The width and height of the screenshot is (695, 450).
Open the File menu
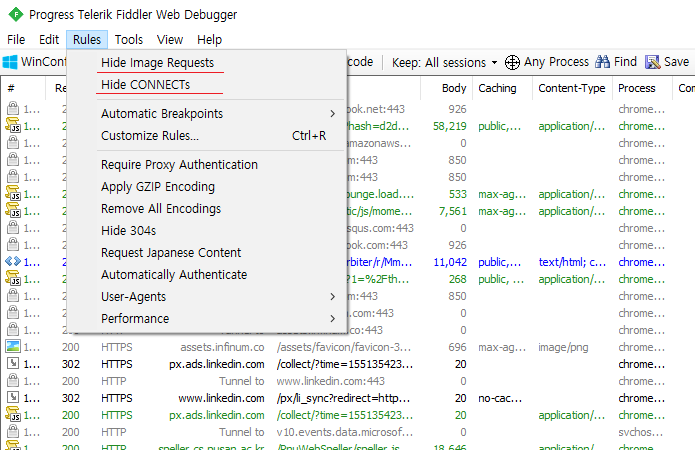[x=16, y=39]
